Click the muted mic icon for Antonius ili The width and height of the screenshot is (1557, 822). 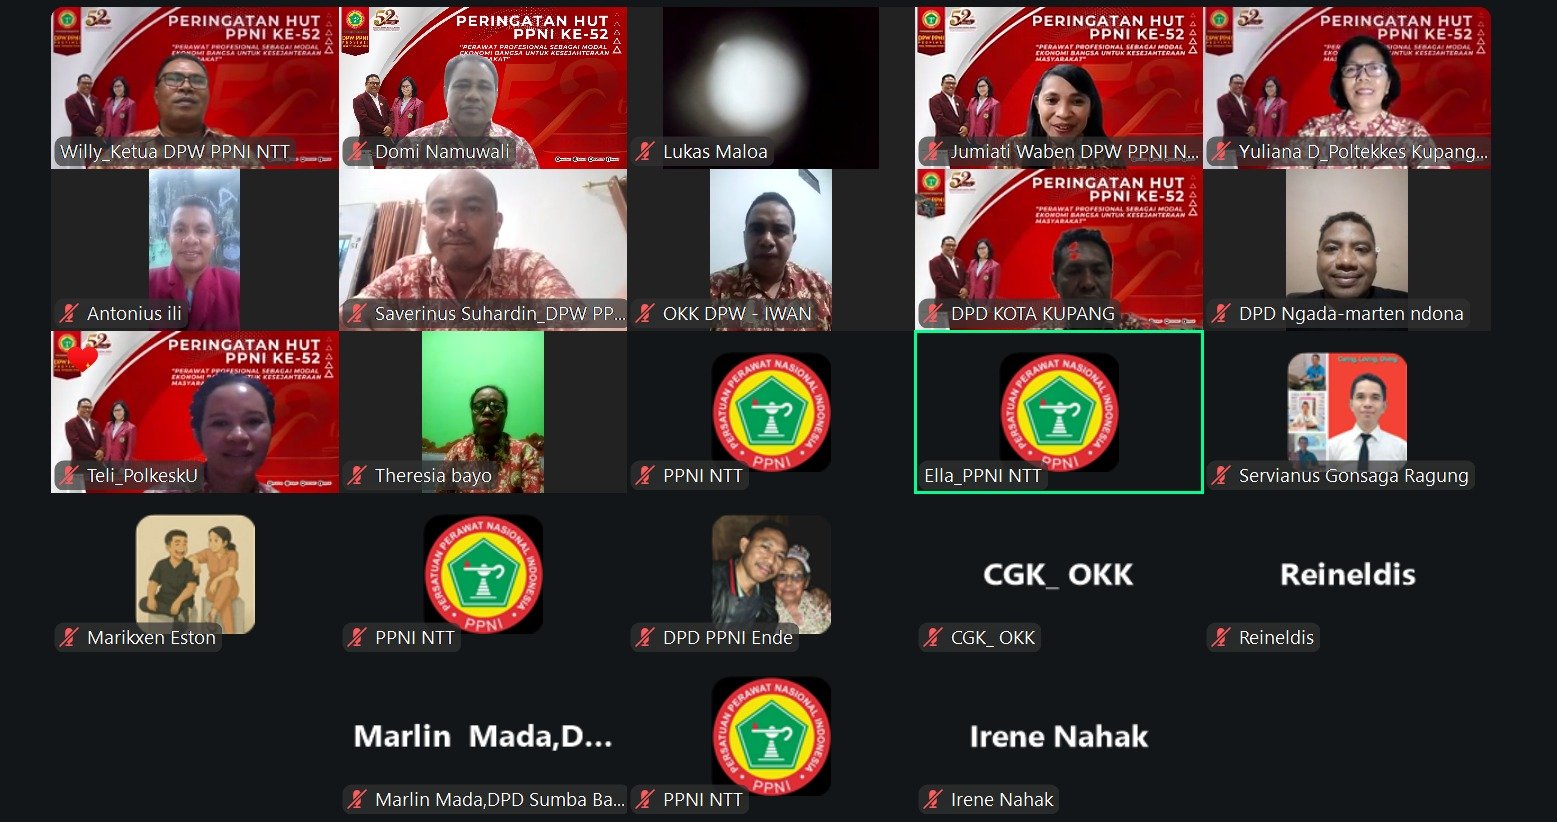pos(69,314)
